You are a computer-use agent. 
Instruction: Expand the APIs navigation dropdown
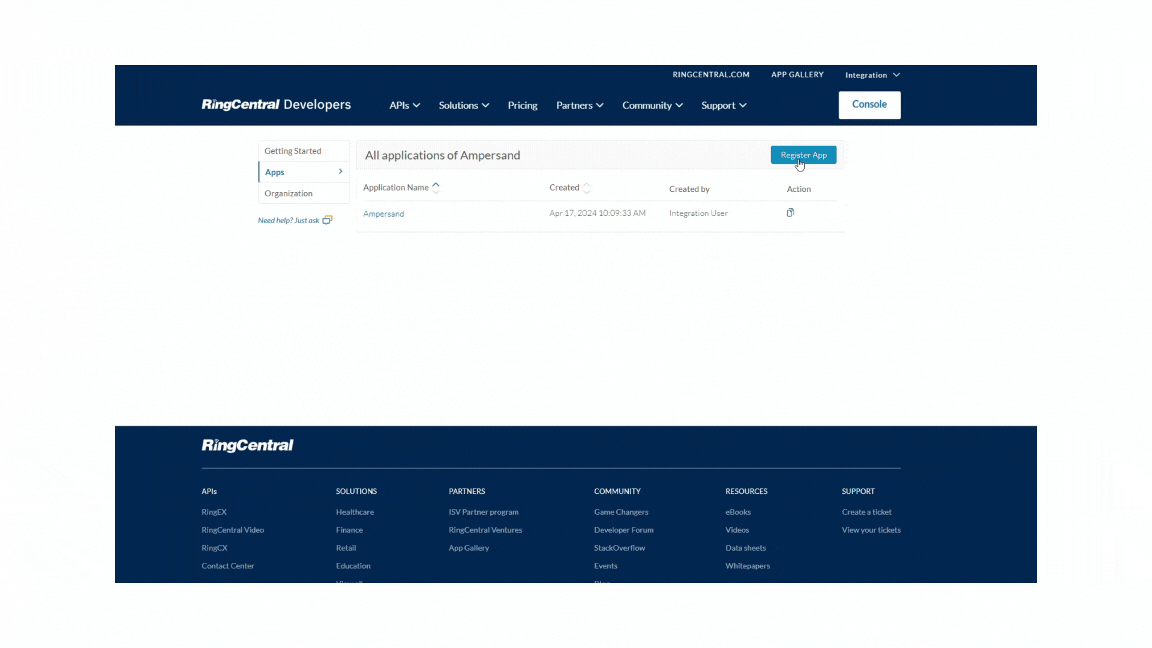(403, 105)
